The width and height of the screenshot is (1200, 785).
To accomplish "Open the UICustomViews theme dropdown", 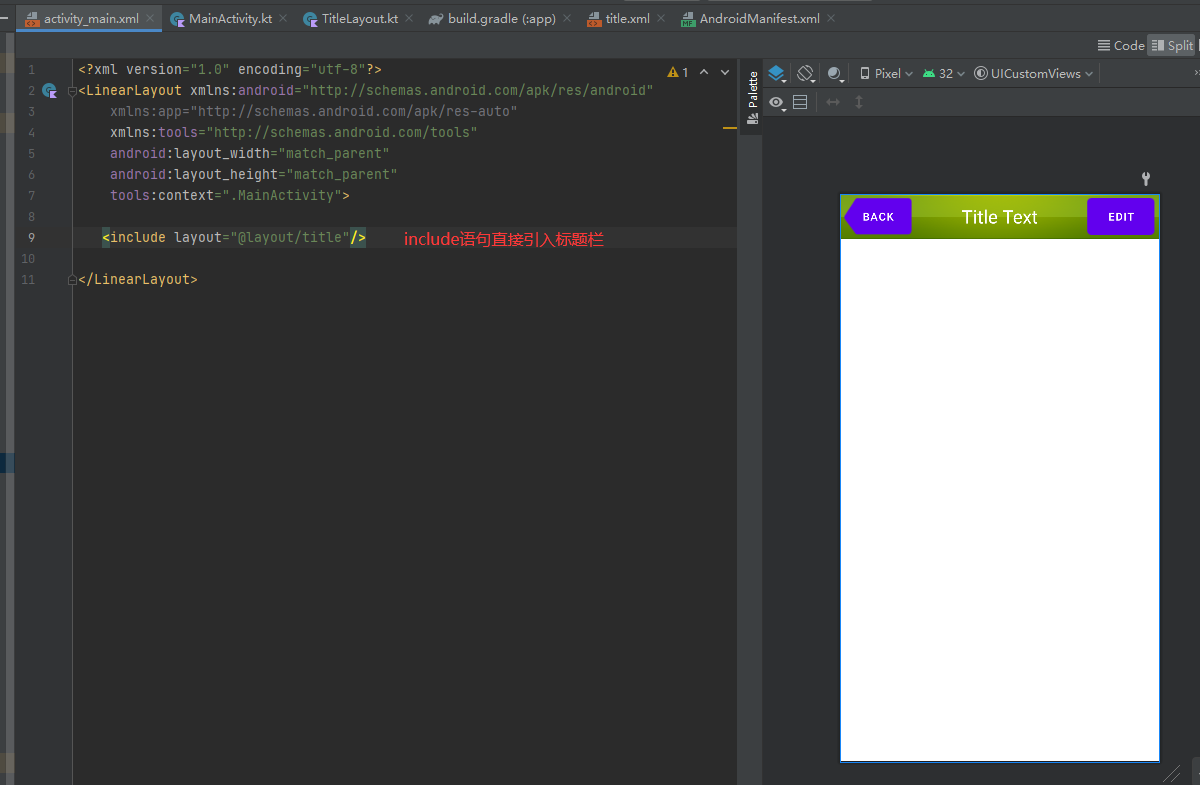I will point(1034,73).
